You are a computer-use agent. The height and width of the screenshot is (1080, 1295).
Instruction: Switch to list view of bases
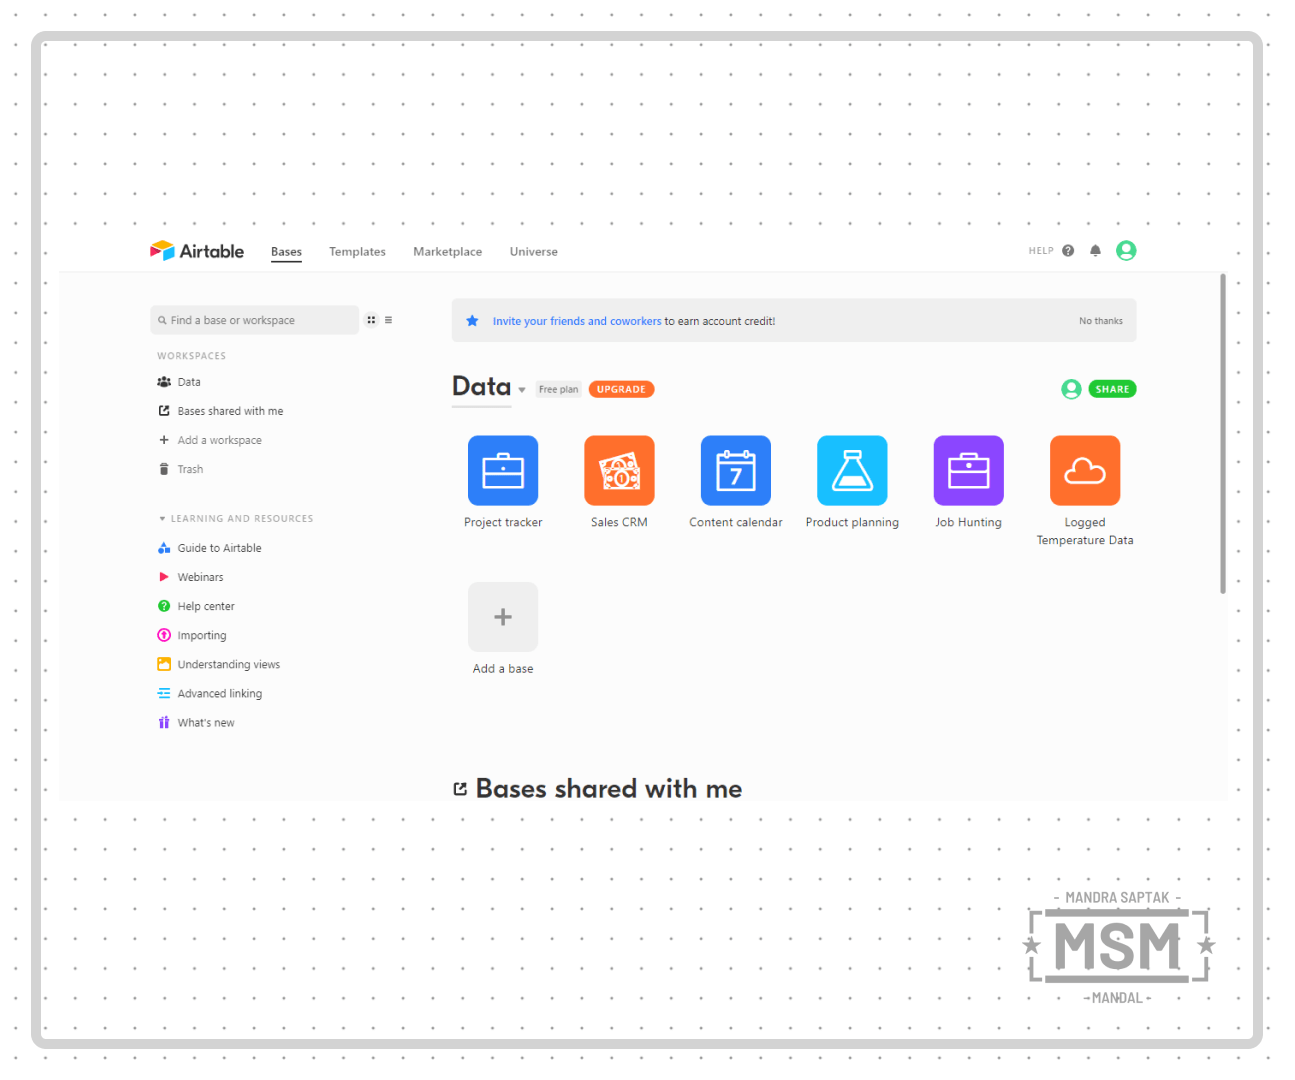point(388,320)
